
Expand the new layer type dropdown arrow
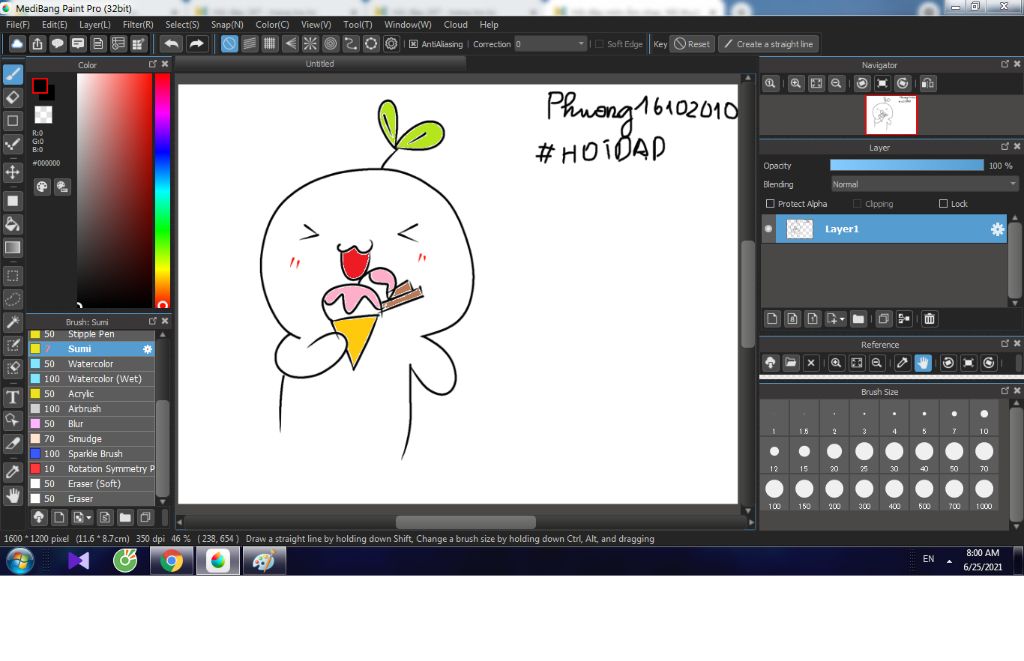coord(842,319)
